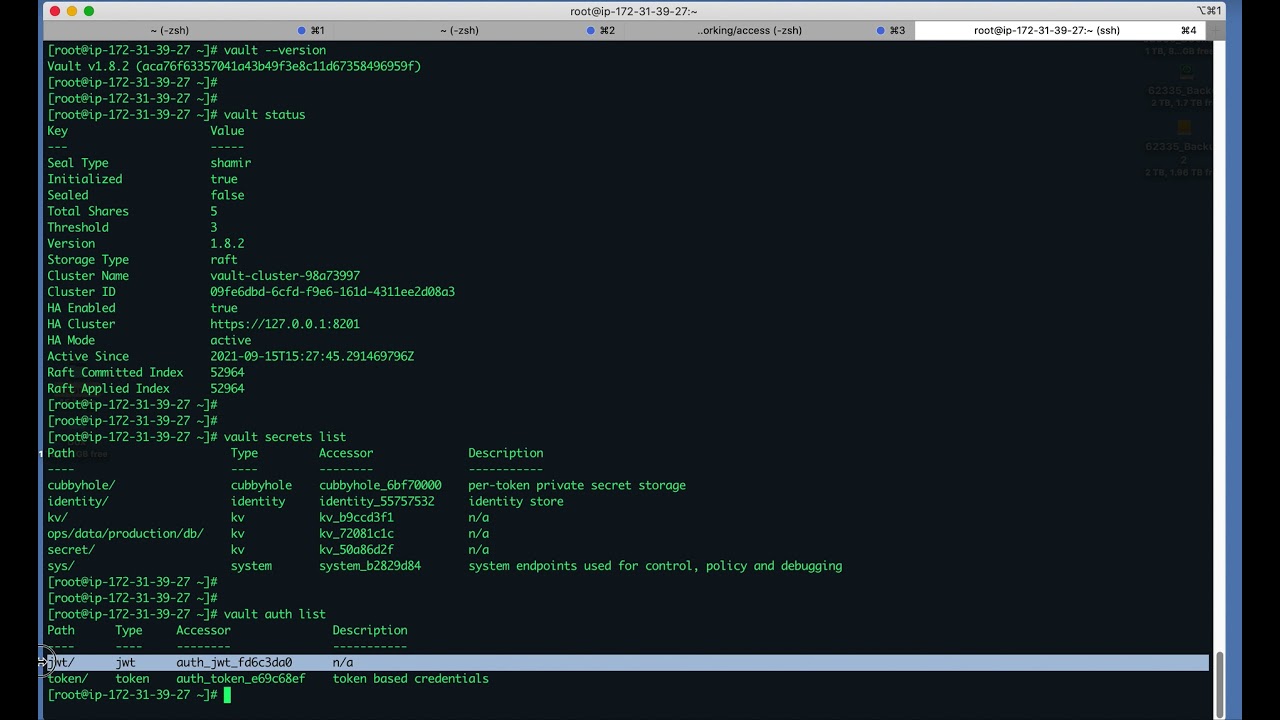Screen dimensions: 1280x720
Task: Click the blue activity dot by ⌘3
Action: 881,30
